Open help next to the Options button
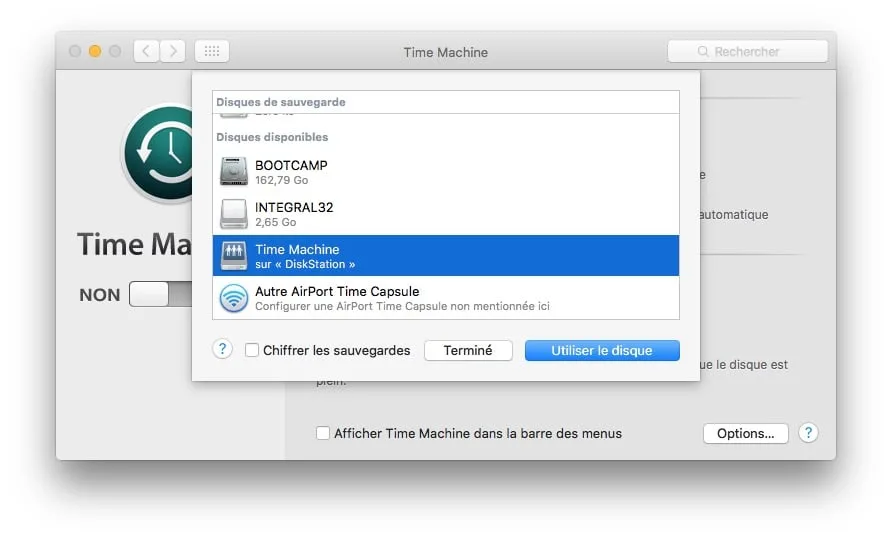The height and width of the screenshot is (540, 892). pos(808,433)
